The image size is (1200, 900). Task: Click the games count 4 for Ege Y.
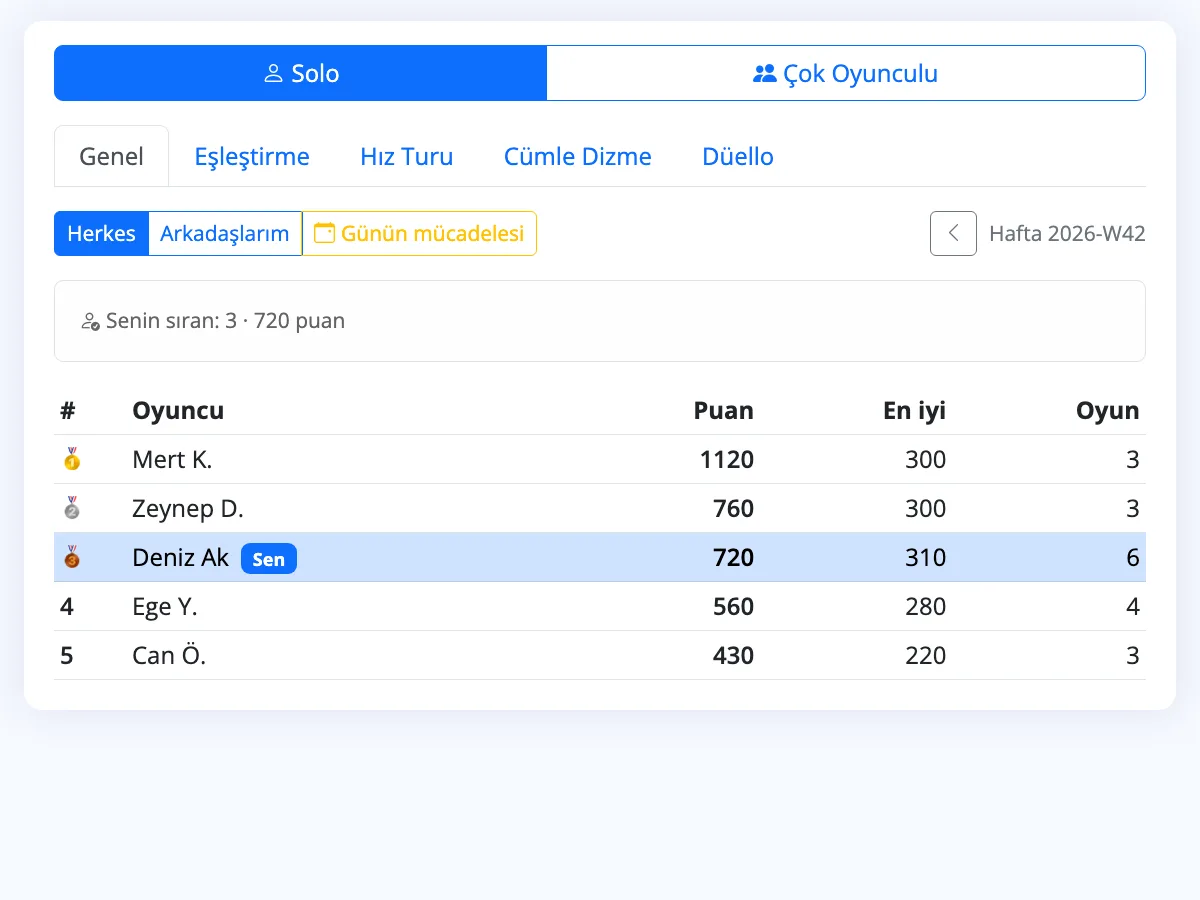tap(1133, 606)
